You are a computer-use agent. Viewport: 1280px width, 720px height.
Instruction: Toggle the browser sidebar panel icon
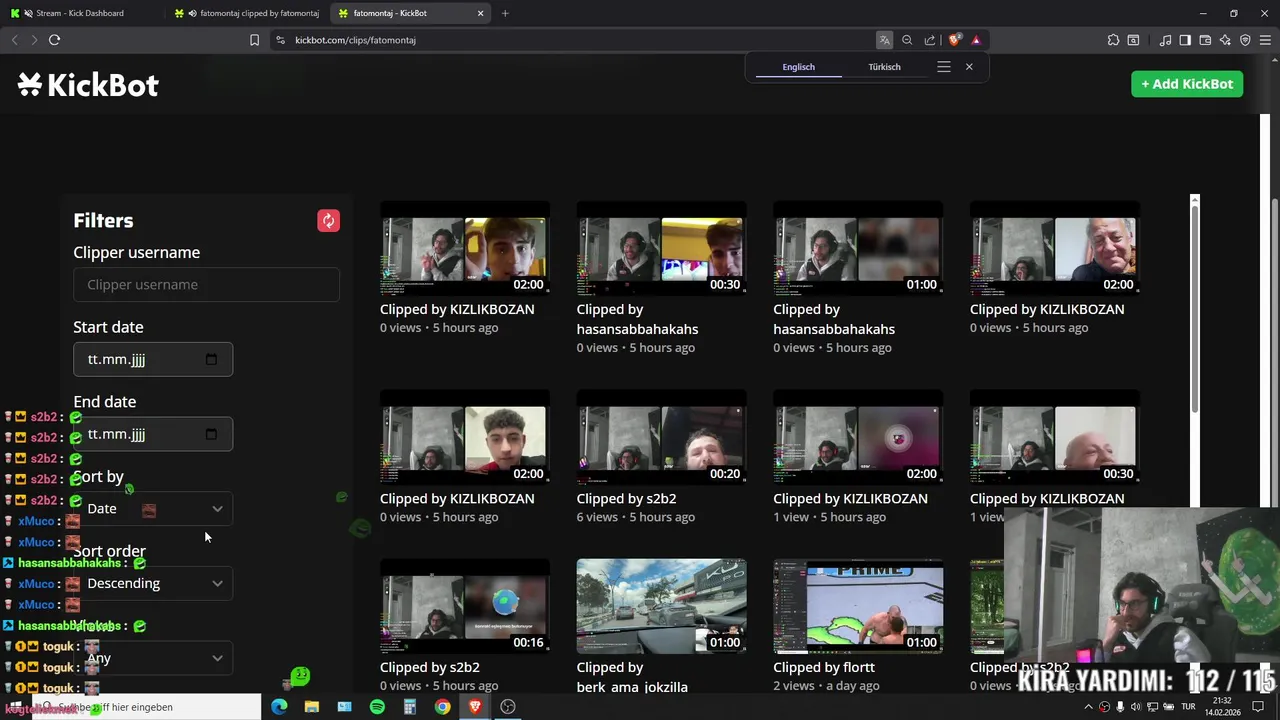tap(1185, 40)
